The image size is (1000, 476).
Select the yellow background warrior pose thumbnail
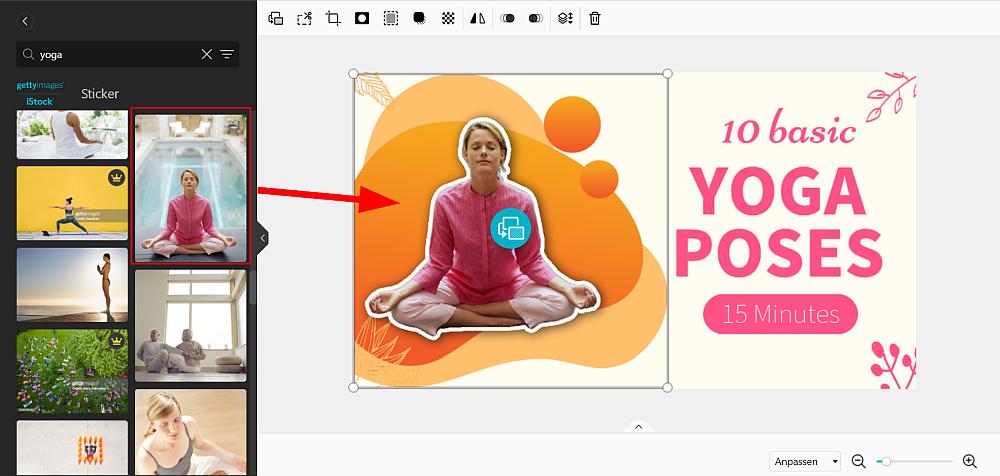[x=72, y=203]
